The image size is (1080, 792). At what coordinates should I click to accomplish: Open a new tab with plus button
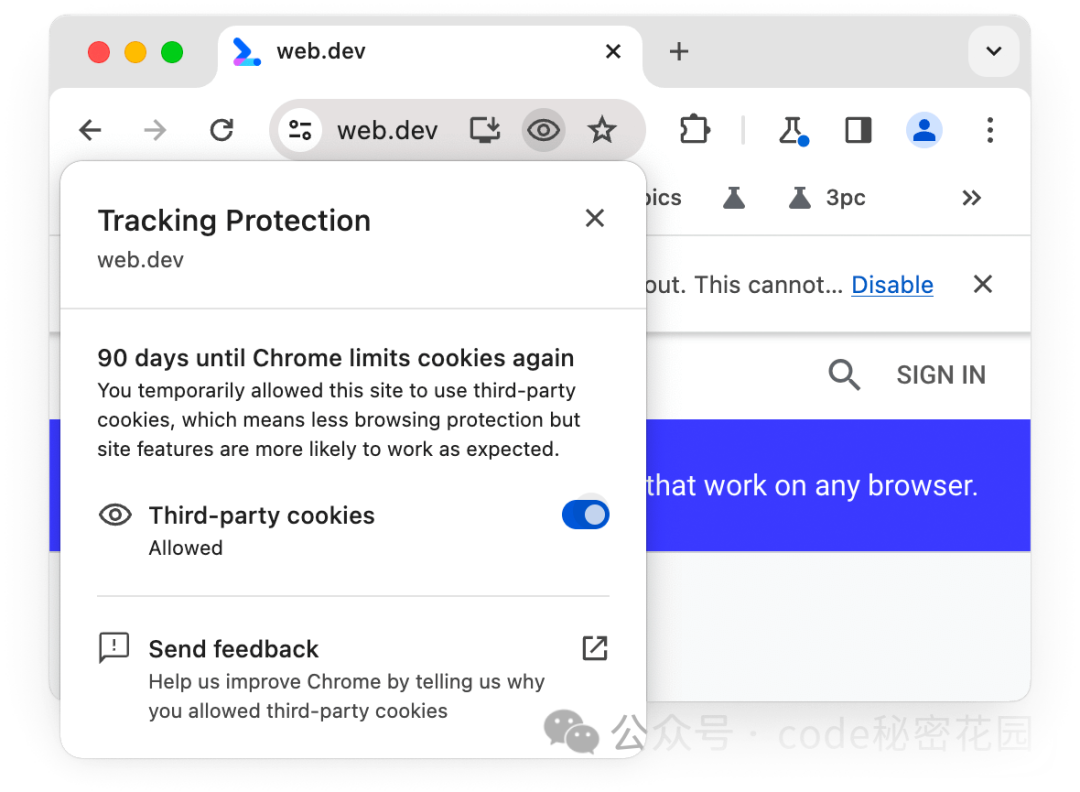tap(678, 51)
